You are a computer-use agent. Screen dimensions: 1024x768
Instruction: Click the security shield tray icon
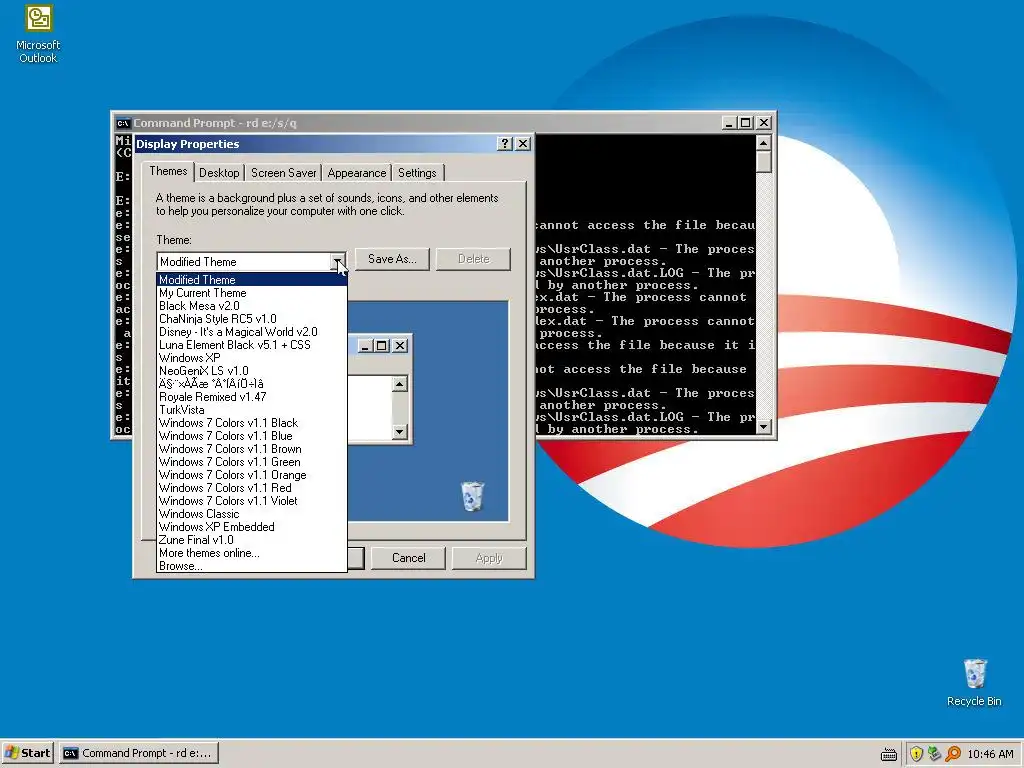point(916,754)
